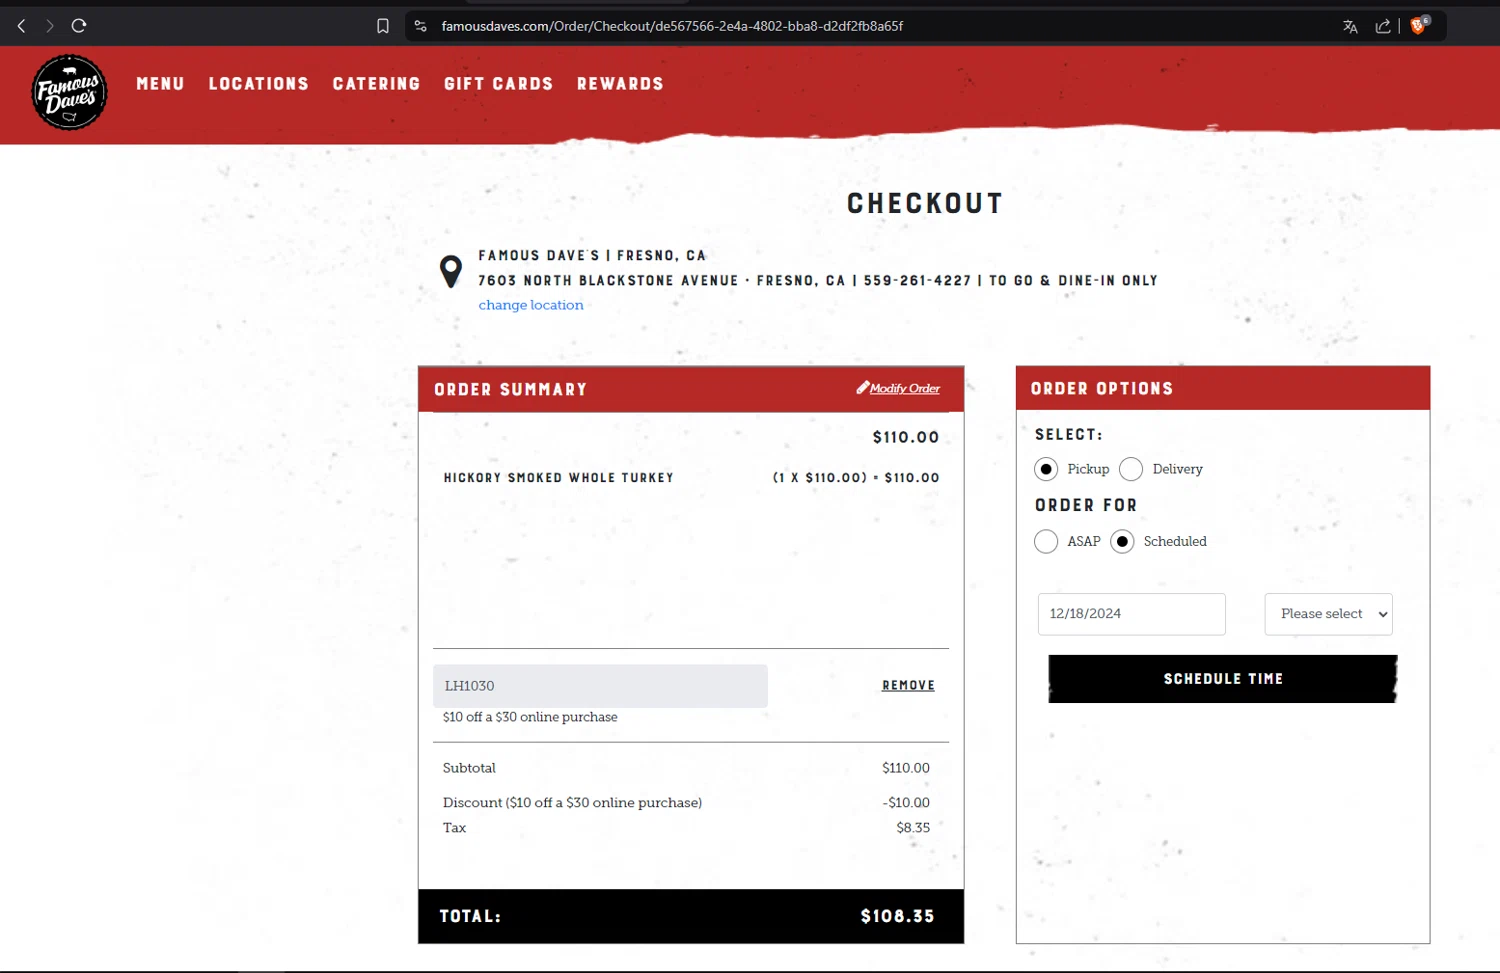Remove the LH1030 promo code
1500x973 pixels.
coord(908,685)
